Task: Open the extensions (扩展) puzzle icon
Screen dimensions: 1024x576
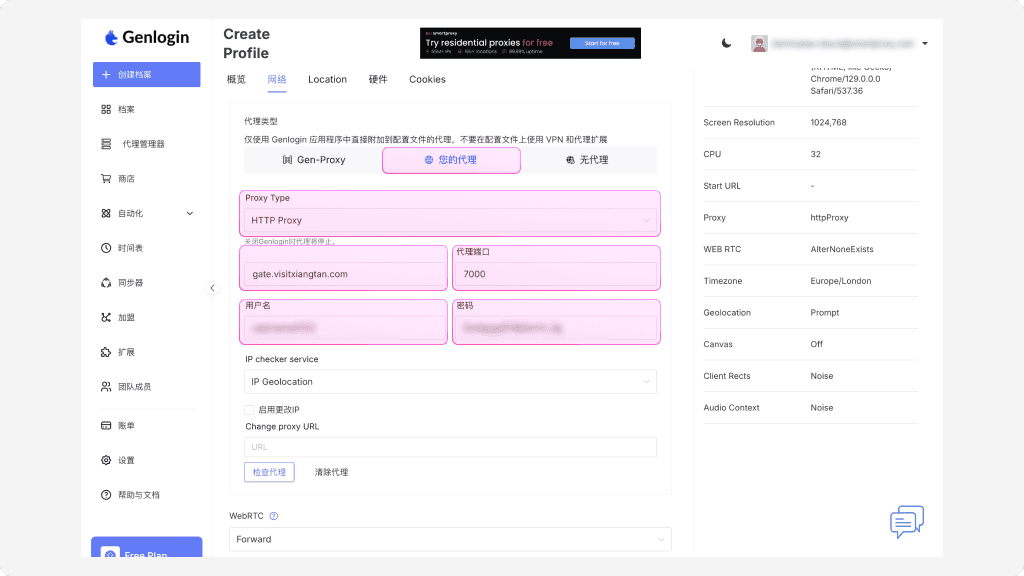Action: coord(106,352)
